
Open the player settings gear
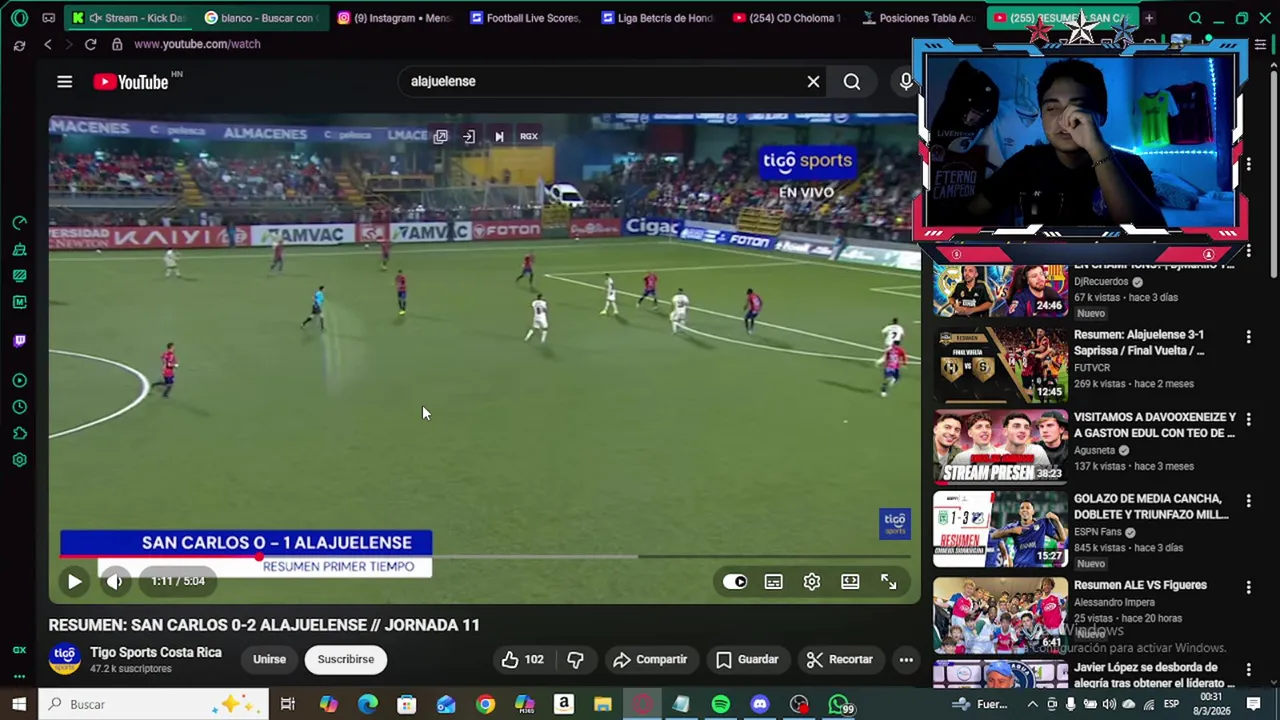point(812,582)
